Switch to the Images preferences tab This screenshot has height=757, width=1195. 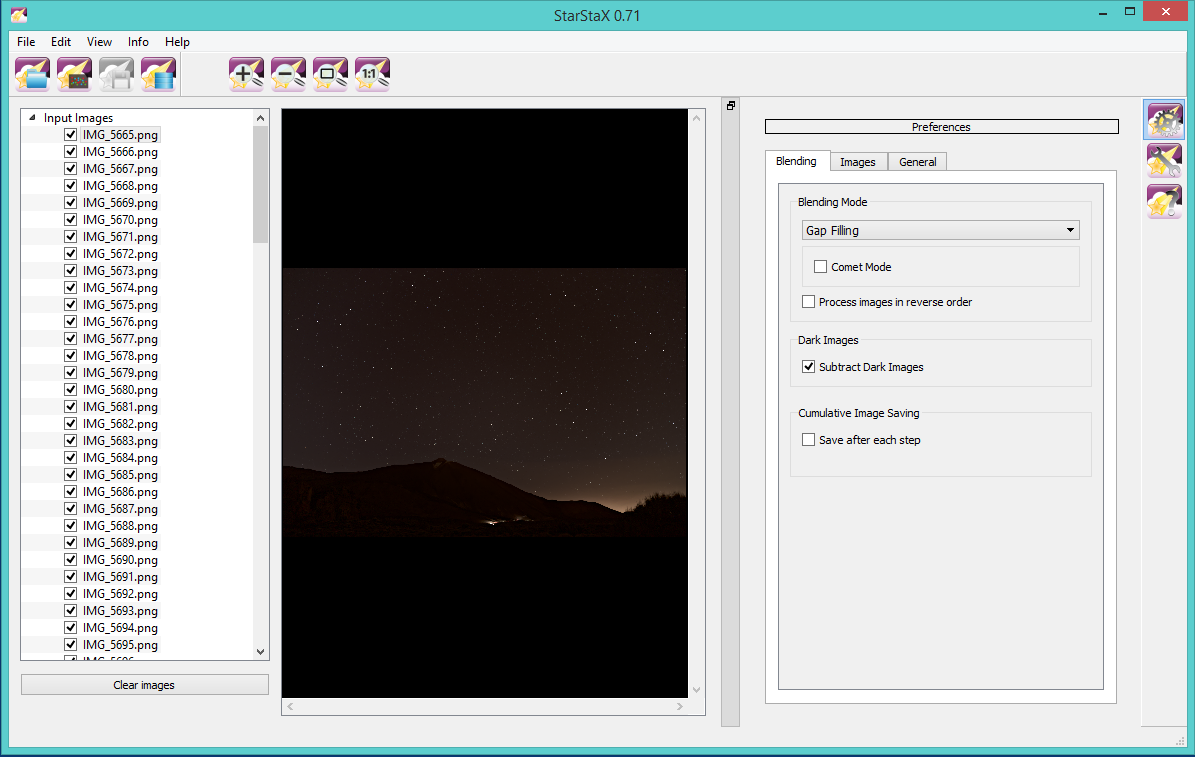(858, 162)
